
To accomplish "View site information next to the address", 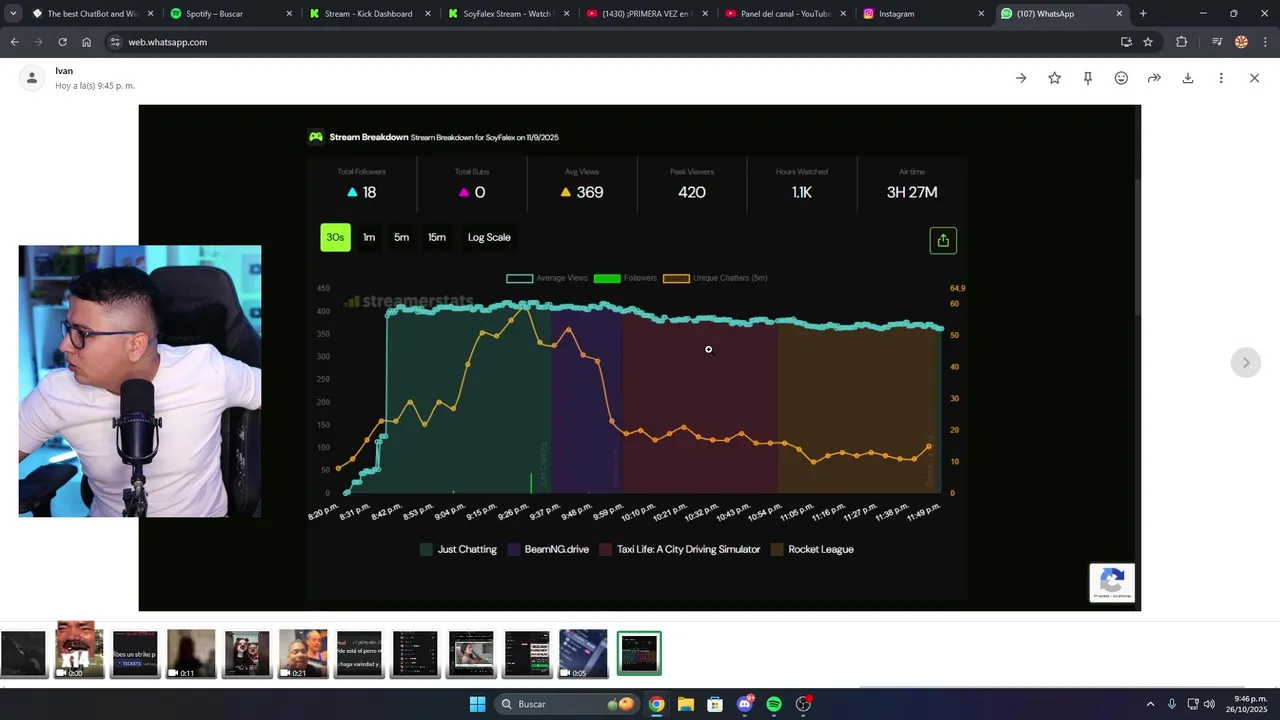I will [x=115, y=42].
